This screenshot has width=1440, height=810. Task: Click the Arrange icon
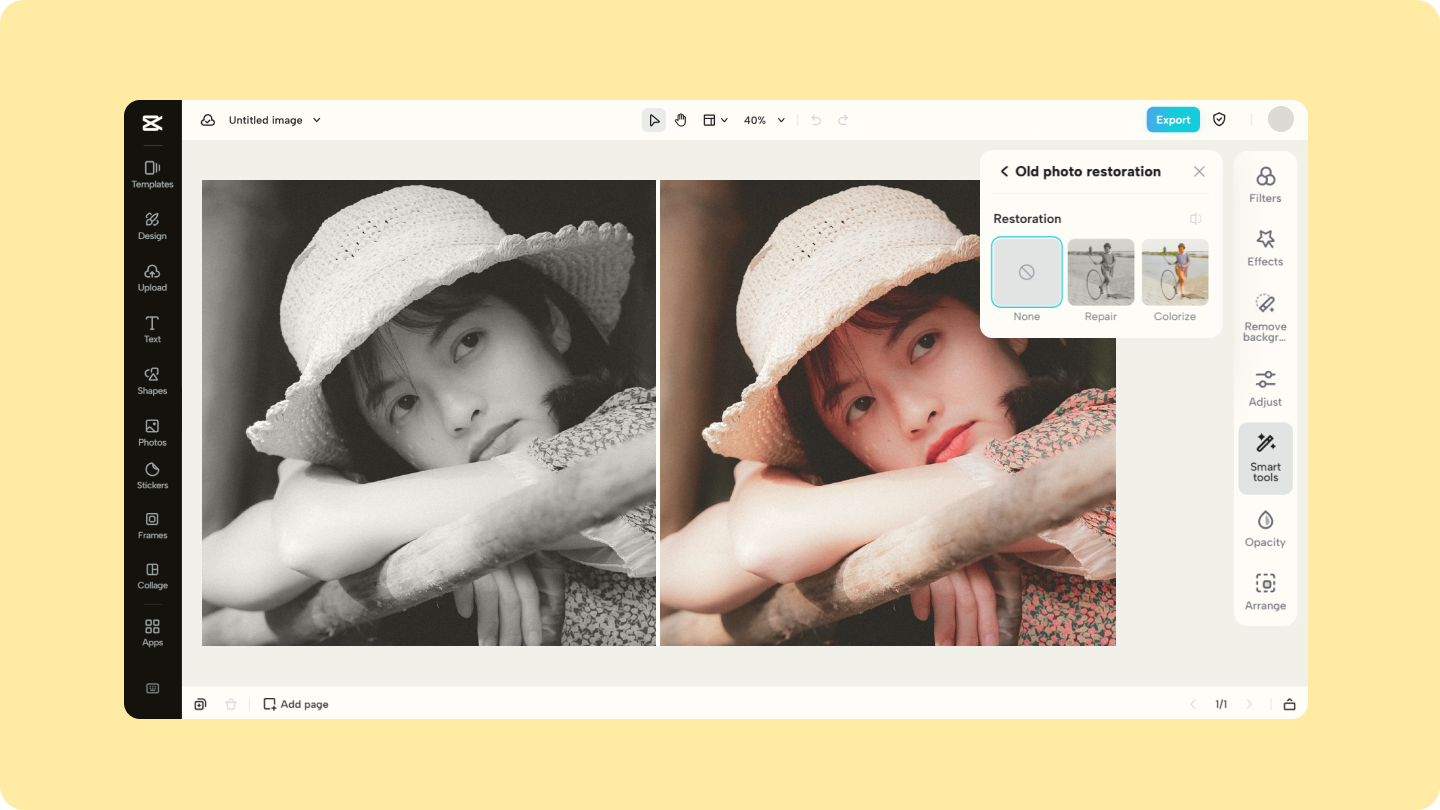pyautogui.click(x=1265, y=590)
